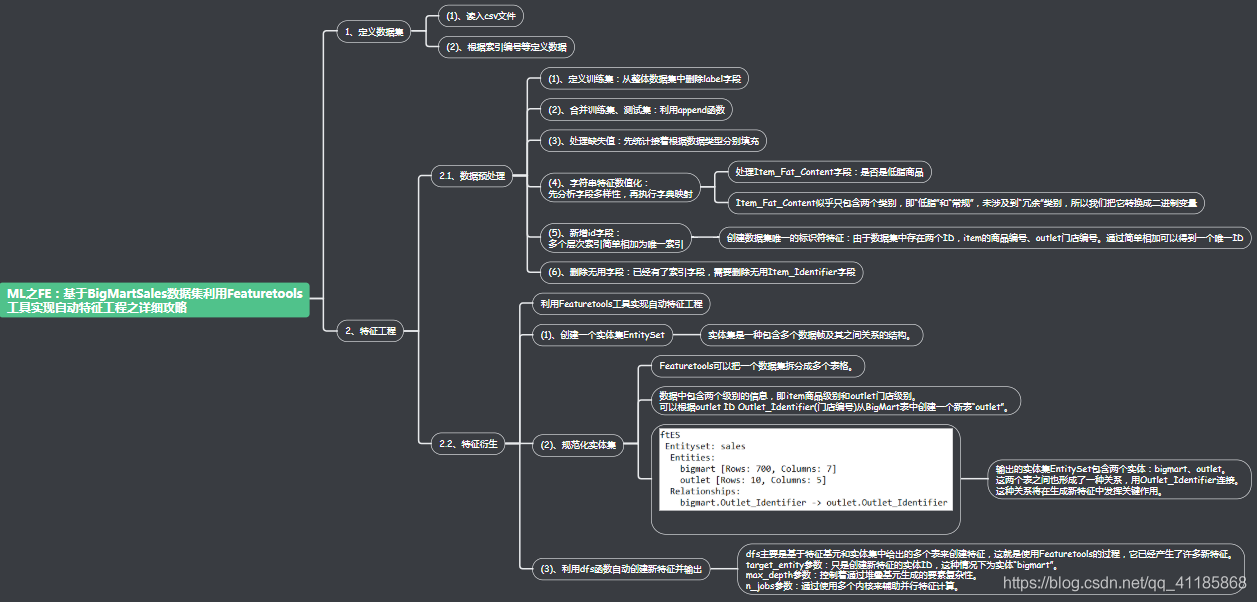Screen dimensions: 1257x602
Task: Click the node (2)、根据索引编号等定义数据
Action: 506,47
